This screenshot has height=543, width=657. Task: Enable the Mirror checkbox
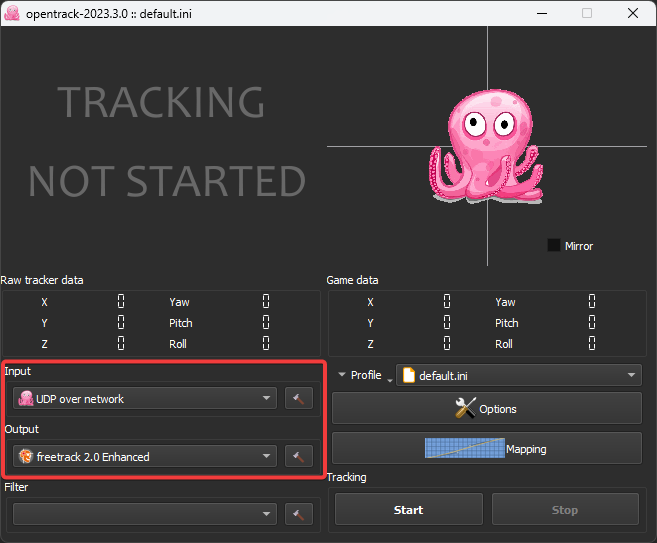click(554, 245)
